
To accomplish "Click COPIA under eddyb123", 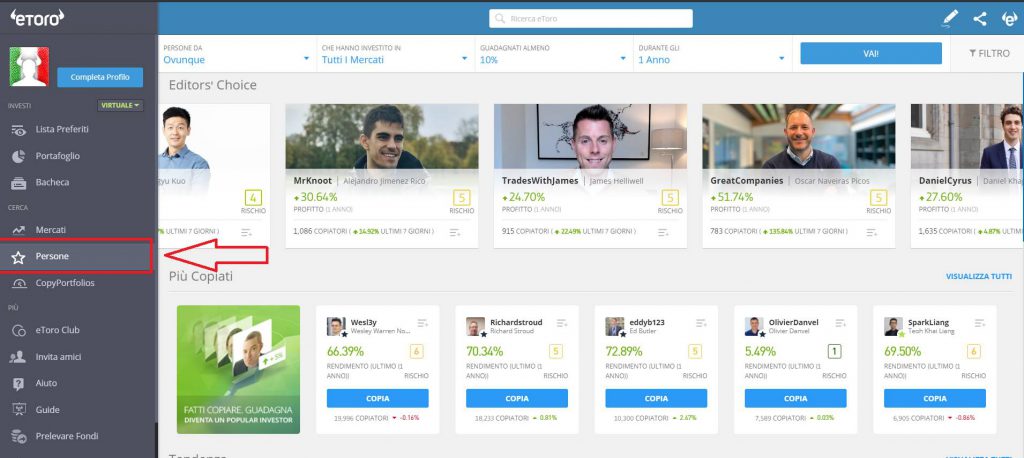I will coord(656,398).
